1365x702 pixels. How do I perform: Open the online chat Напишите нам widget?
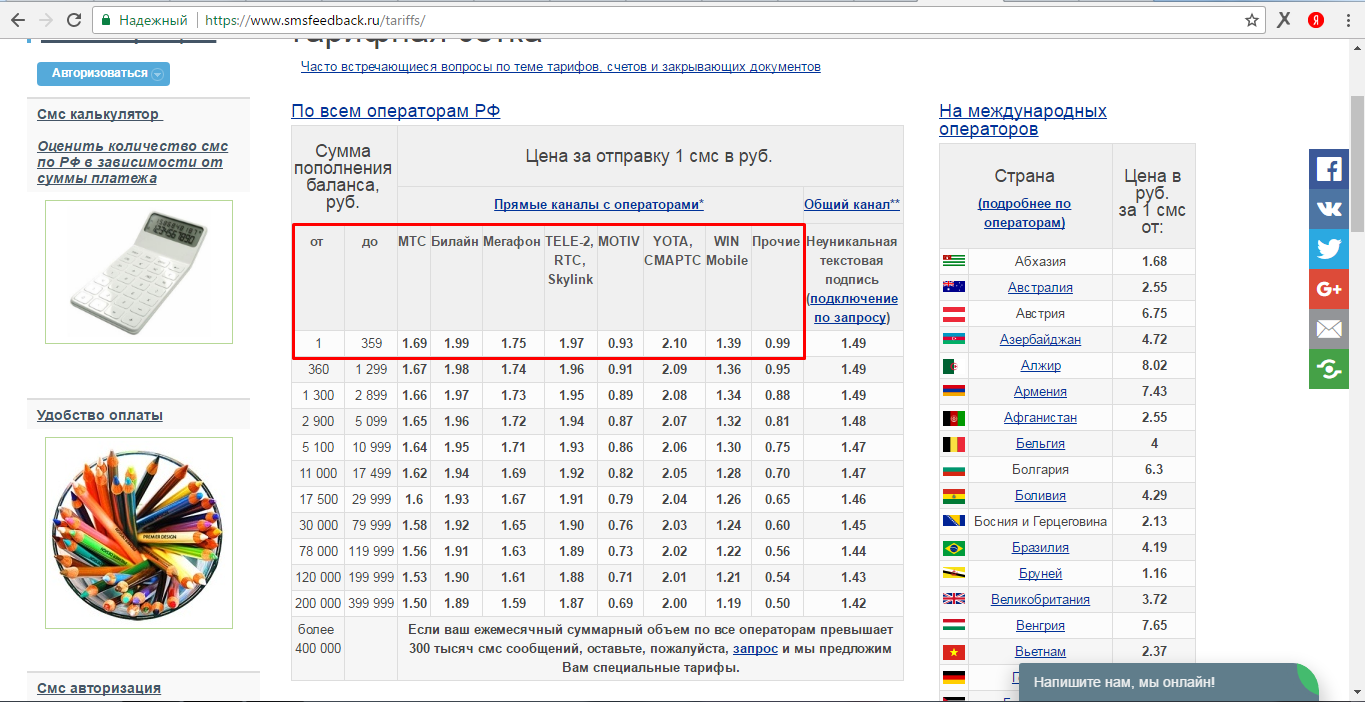click(1168, 682)
